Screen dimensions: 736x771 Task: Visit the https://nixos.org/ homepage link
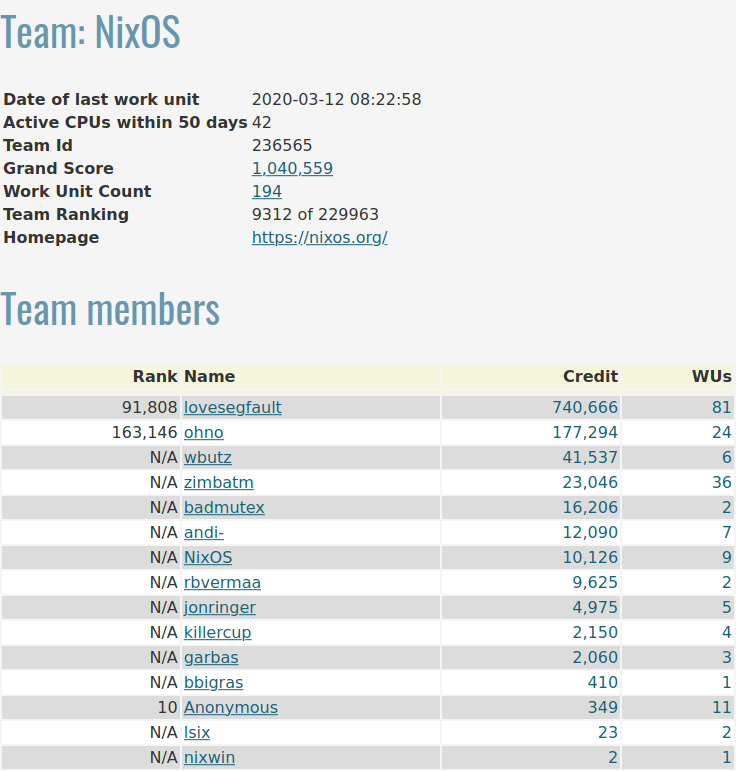[320, 238]
